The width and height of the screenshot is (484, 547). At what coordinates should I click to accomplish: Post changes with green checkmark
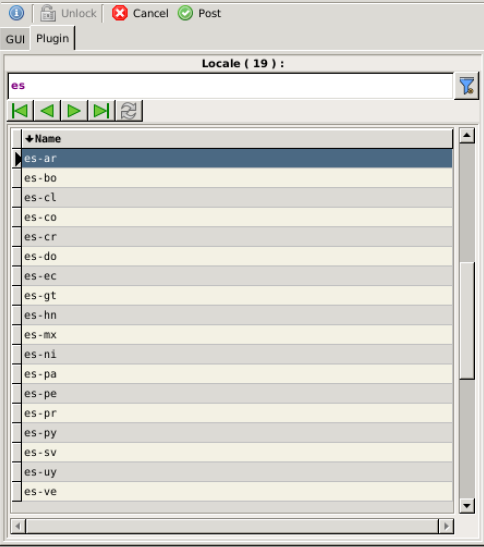pos(200,13)
